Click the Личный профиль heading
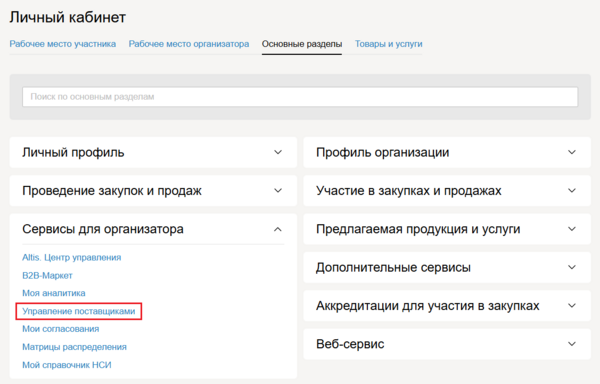This screenshot has width=600, height=384. (x=73, y=152)
